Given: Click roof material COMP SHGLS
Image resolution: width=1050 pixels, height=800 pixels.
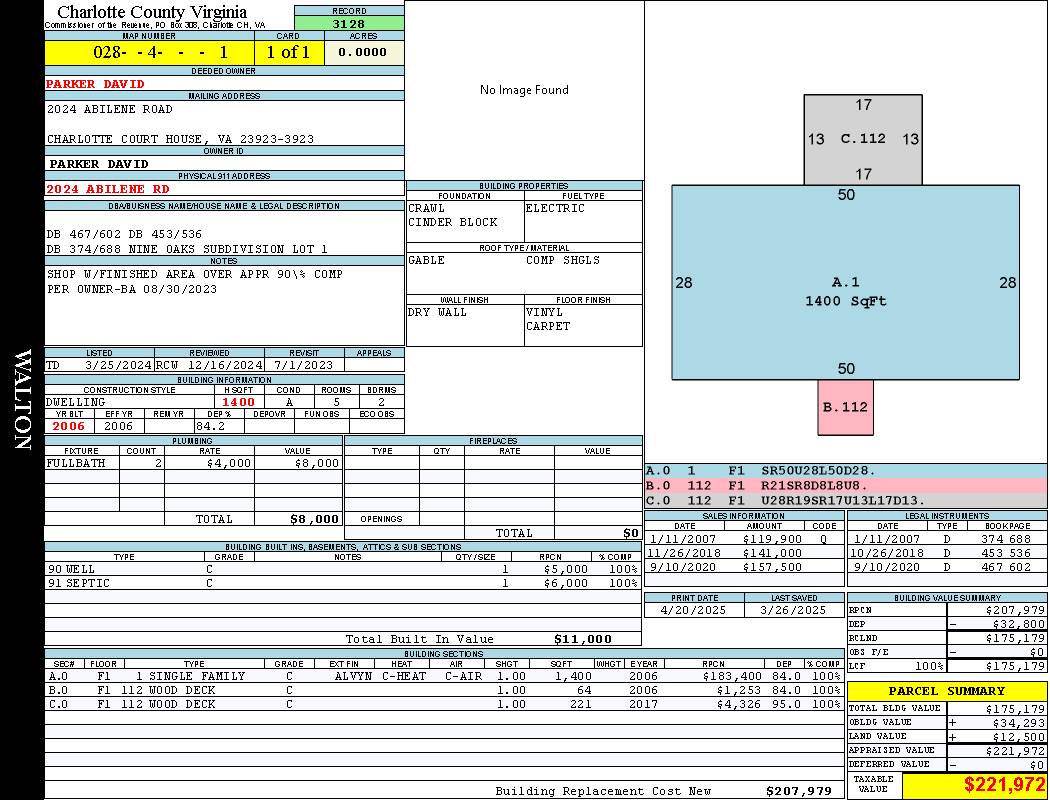Looking at the screenshot, I should 563,260.
